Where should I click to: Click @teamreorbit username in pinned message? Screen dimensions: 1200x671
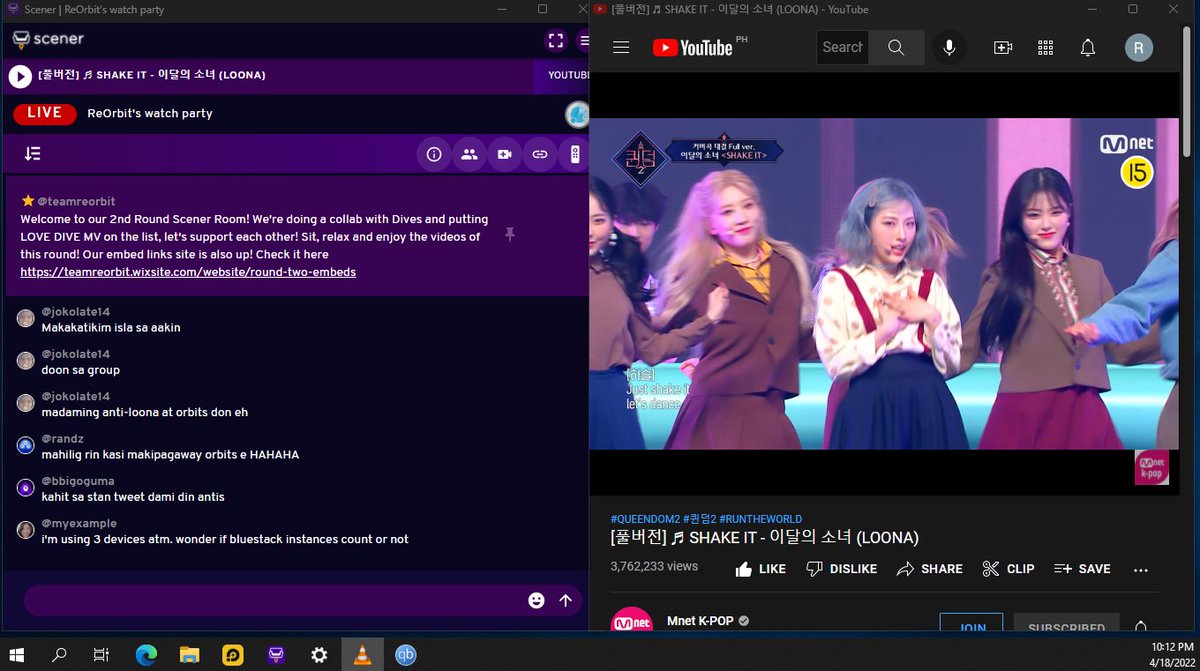tap(76, 201)
